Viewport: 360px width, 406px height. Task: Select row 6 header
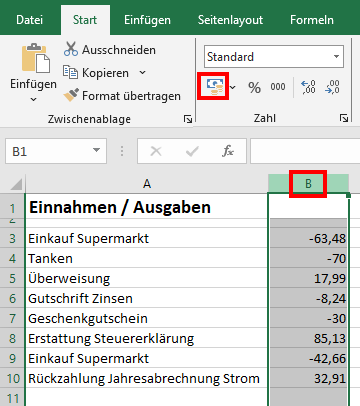[12, 298]
